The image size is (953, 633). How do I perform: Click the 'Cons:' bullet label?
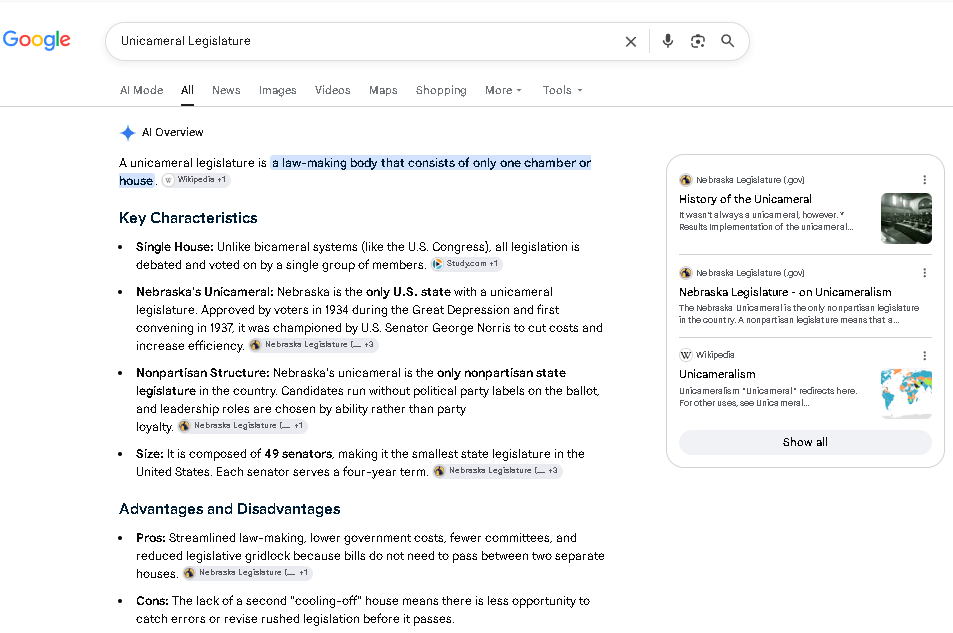click(152, 601)
